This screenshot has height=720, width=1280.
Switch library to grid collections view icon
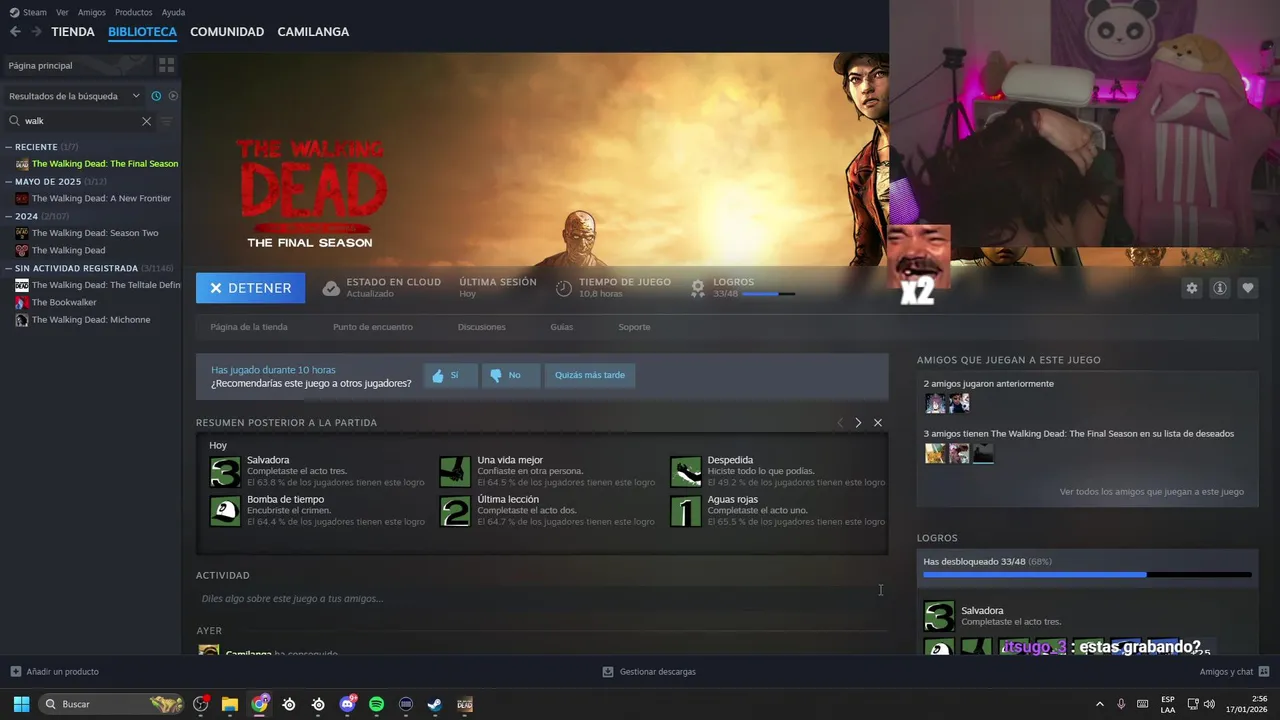point(167,65)
